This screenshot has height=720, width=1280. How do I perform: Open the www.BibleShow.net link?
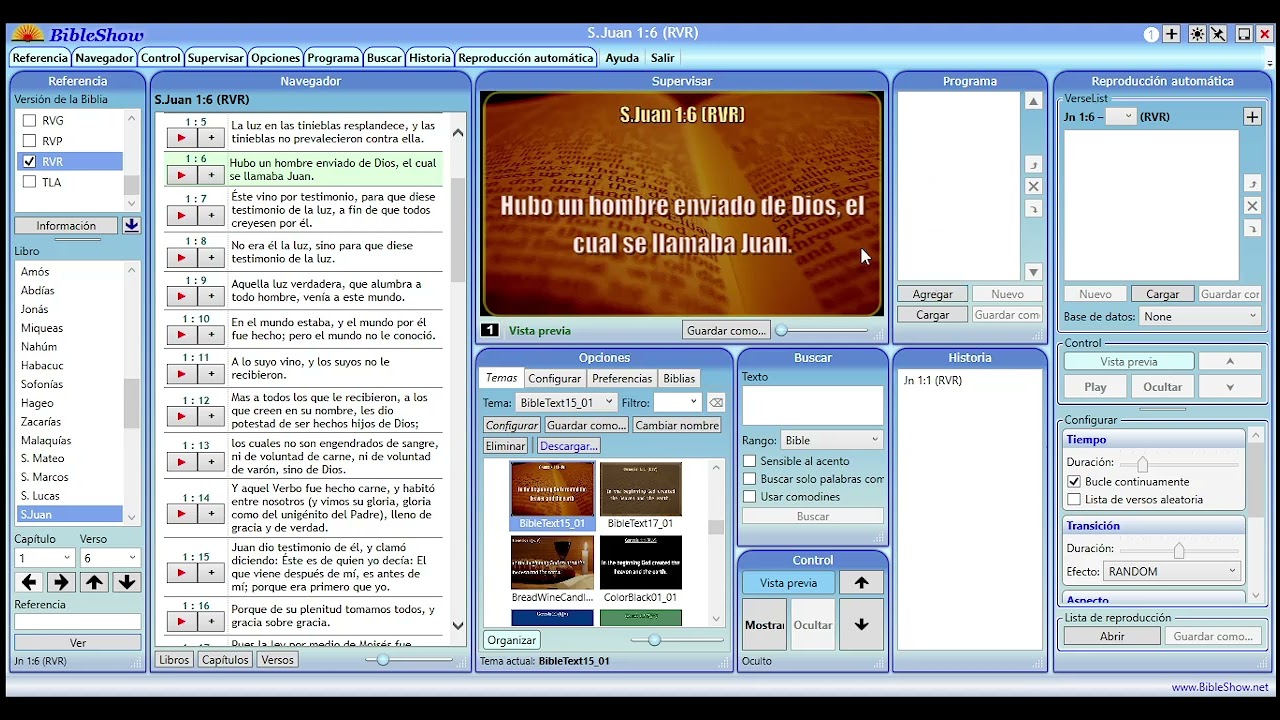click(1220, 687)
